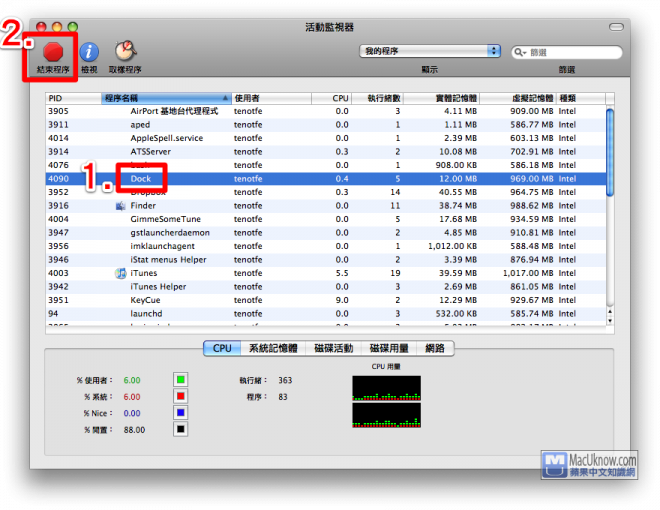Select the AppleSpell.service row
Screen dimensions: 660x510
point(326,138)
